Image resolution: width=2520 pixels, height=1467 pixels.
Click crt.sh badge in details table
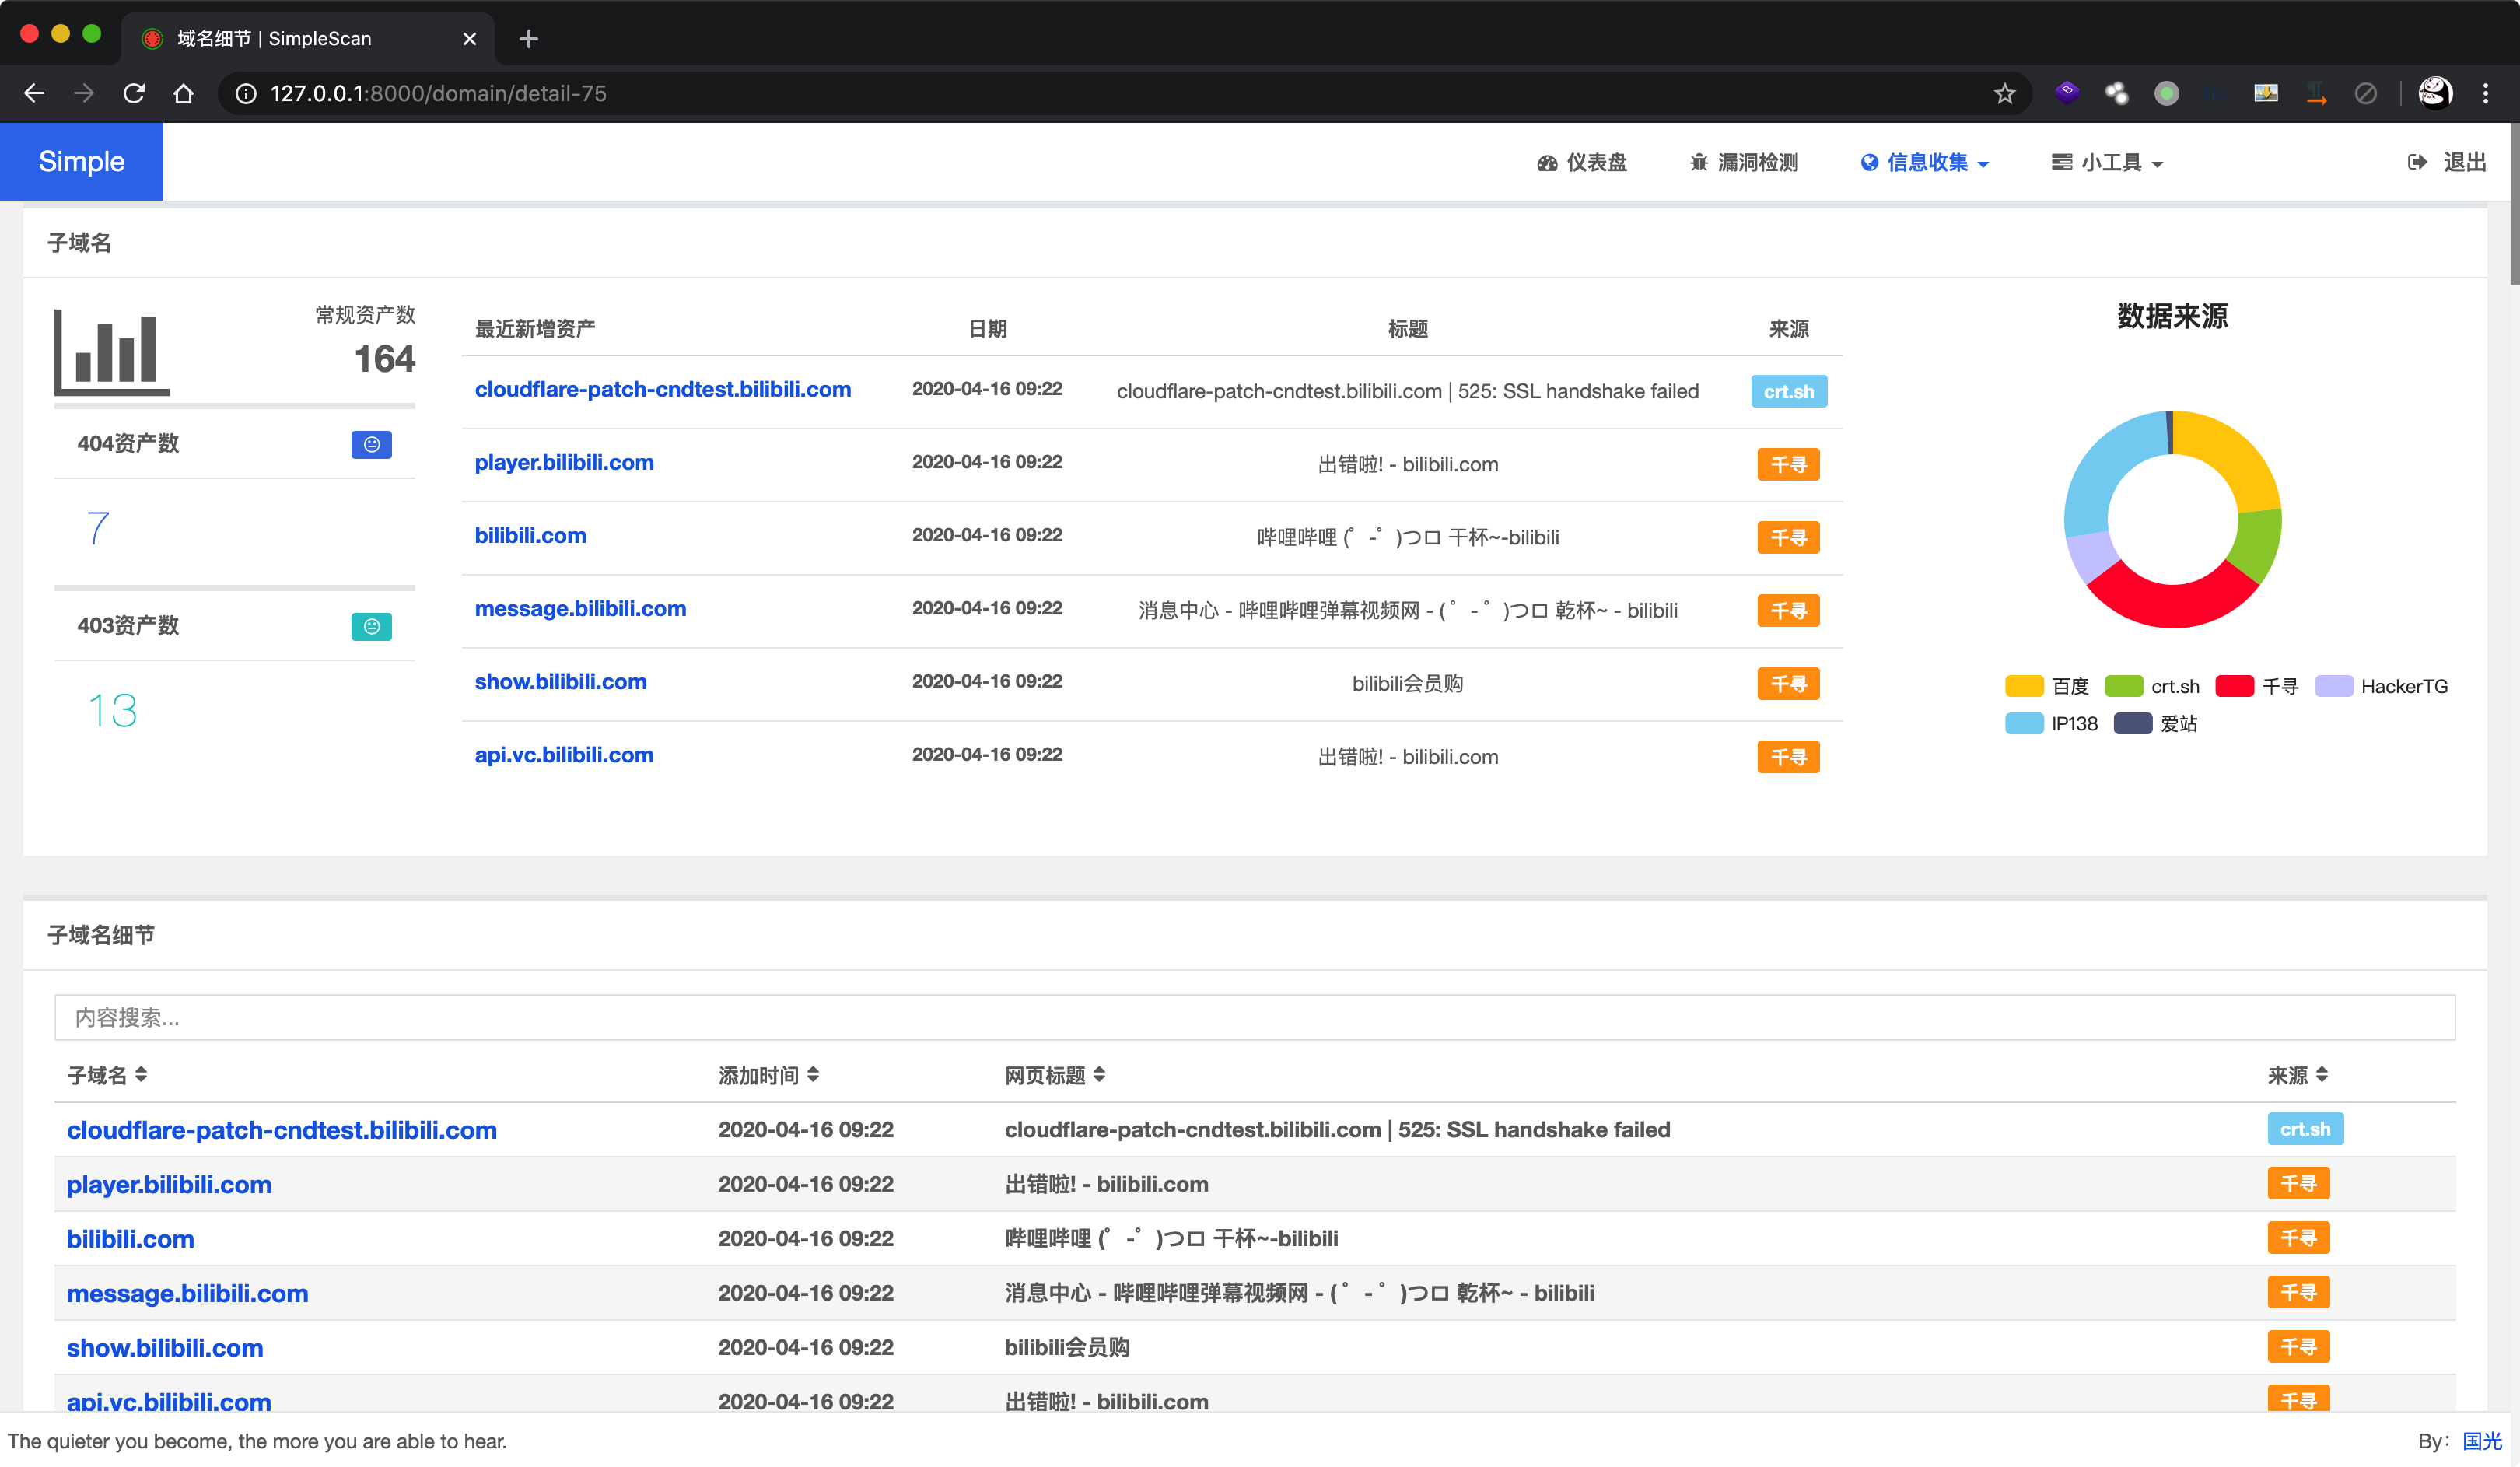click(2305, 1129)
